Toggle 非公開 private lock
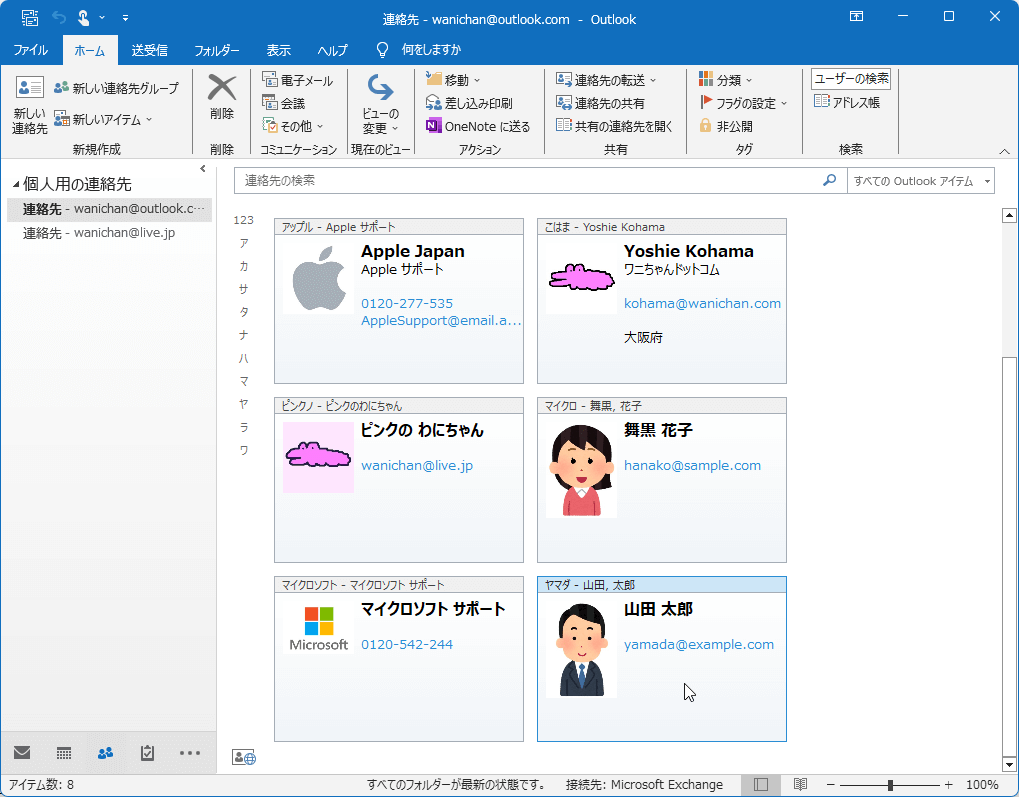The image size is (1019, 797). tap(726, 126)
